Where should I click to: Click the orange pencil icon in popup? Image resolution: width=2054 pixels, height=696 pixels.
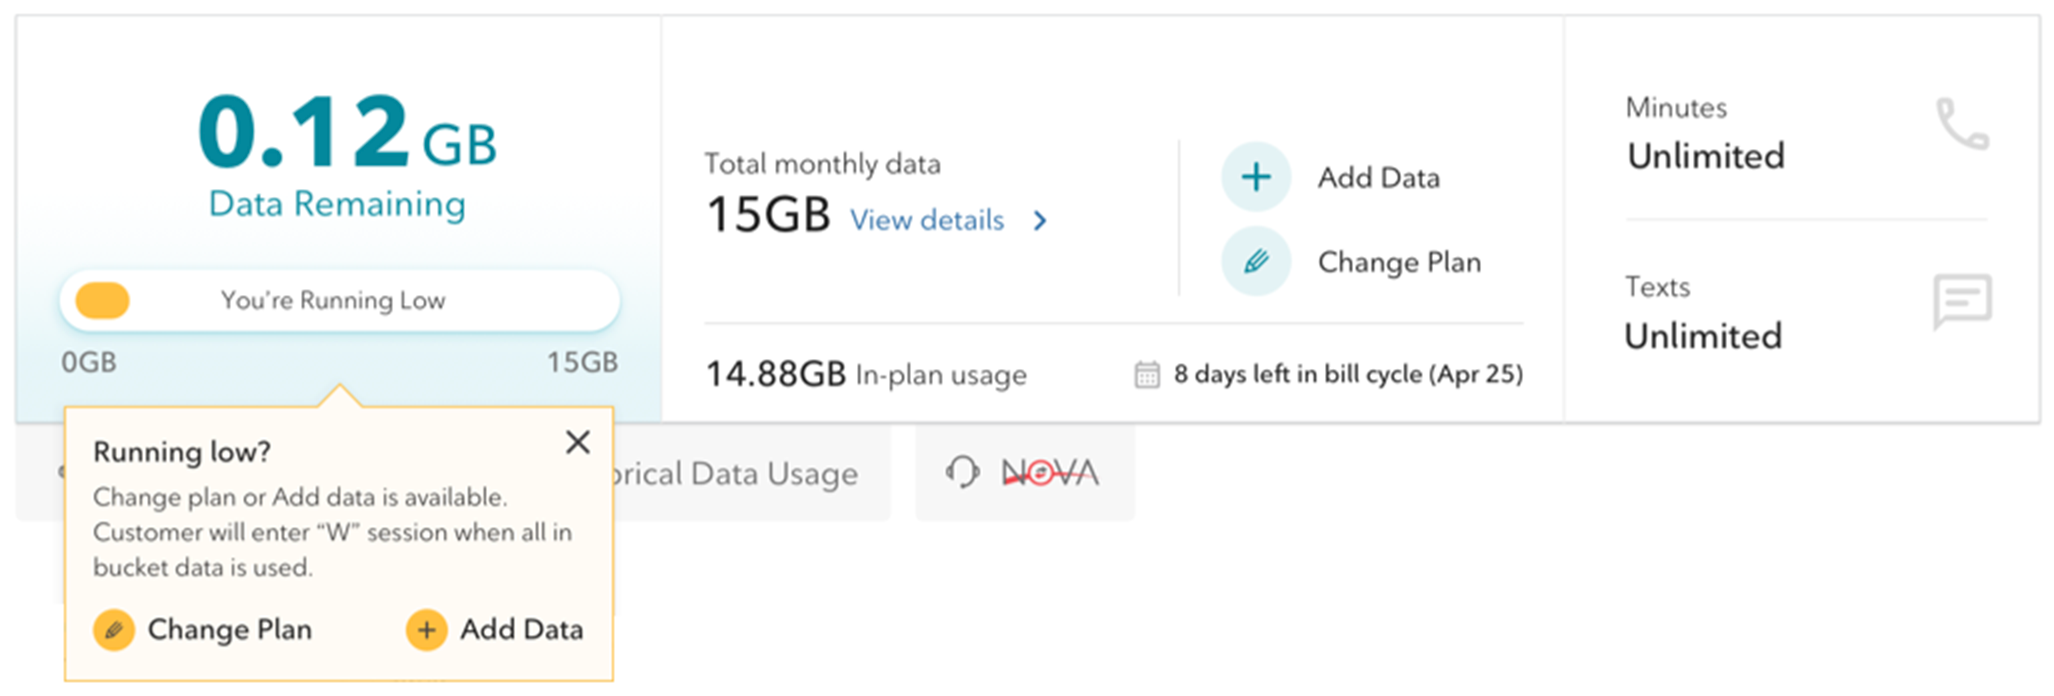click(x=114, y=630)
